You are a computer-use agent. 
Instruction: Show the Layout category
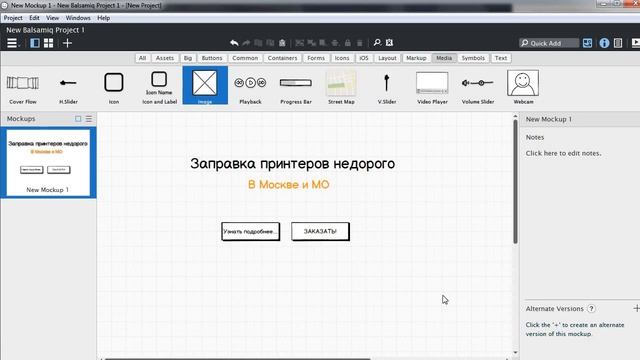click(x=387, y=58)
